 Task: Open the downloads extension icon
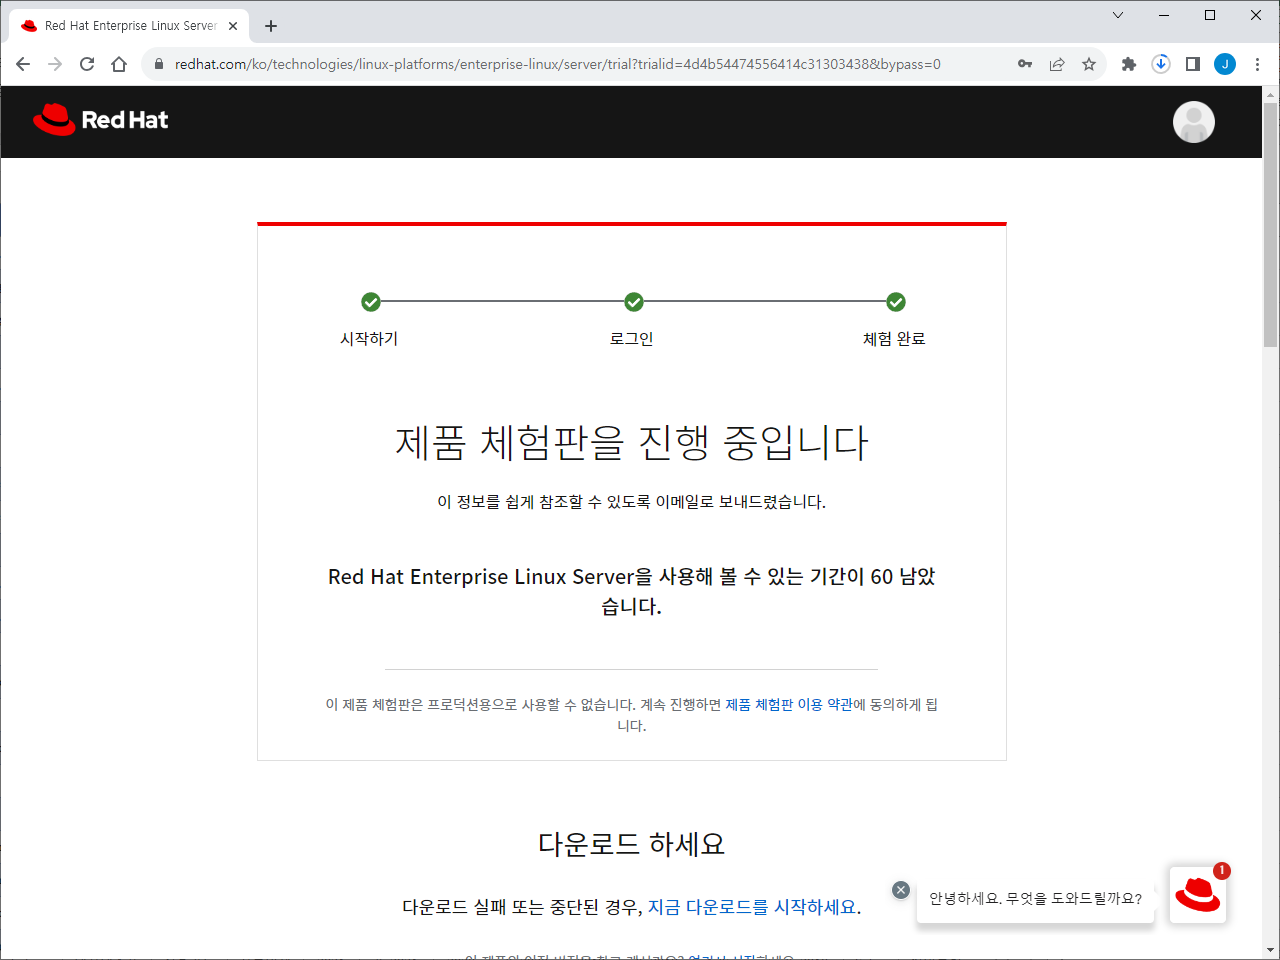pyautogui.click(x=1161, y=64)
